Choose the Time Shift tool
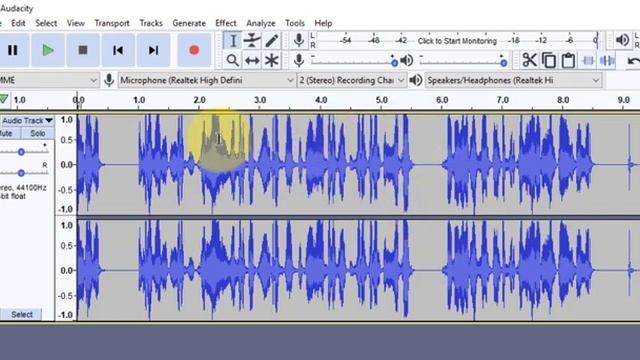 252,60
